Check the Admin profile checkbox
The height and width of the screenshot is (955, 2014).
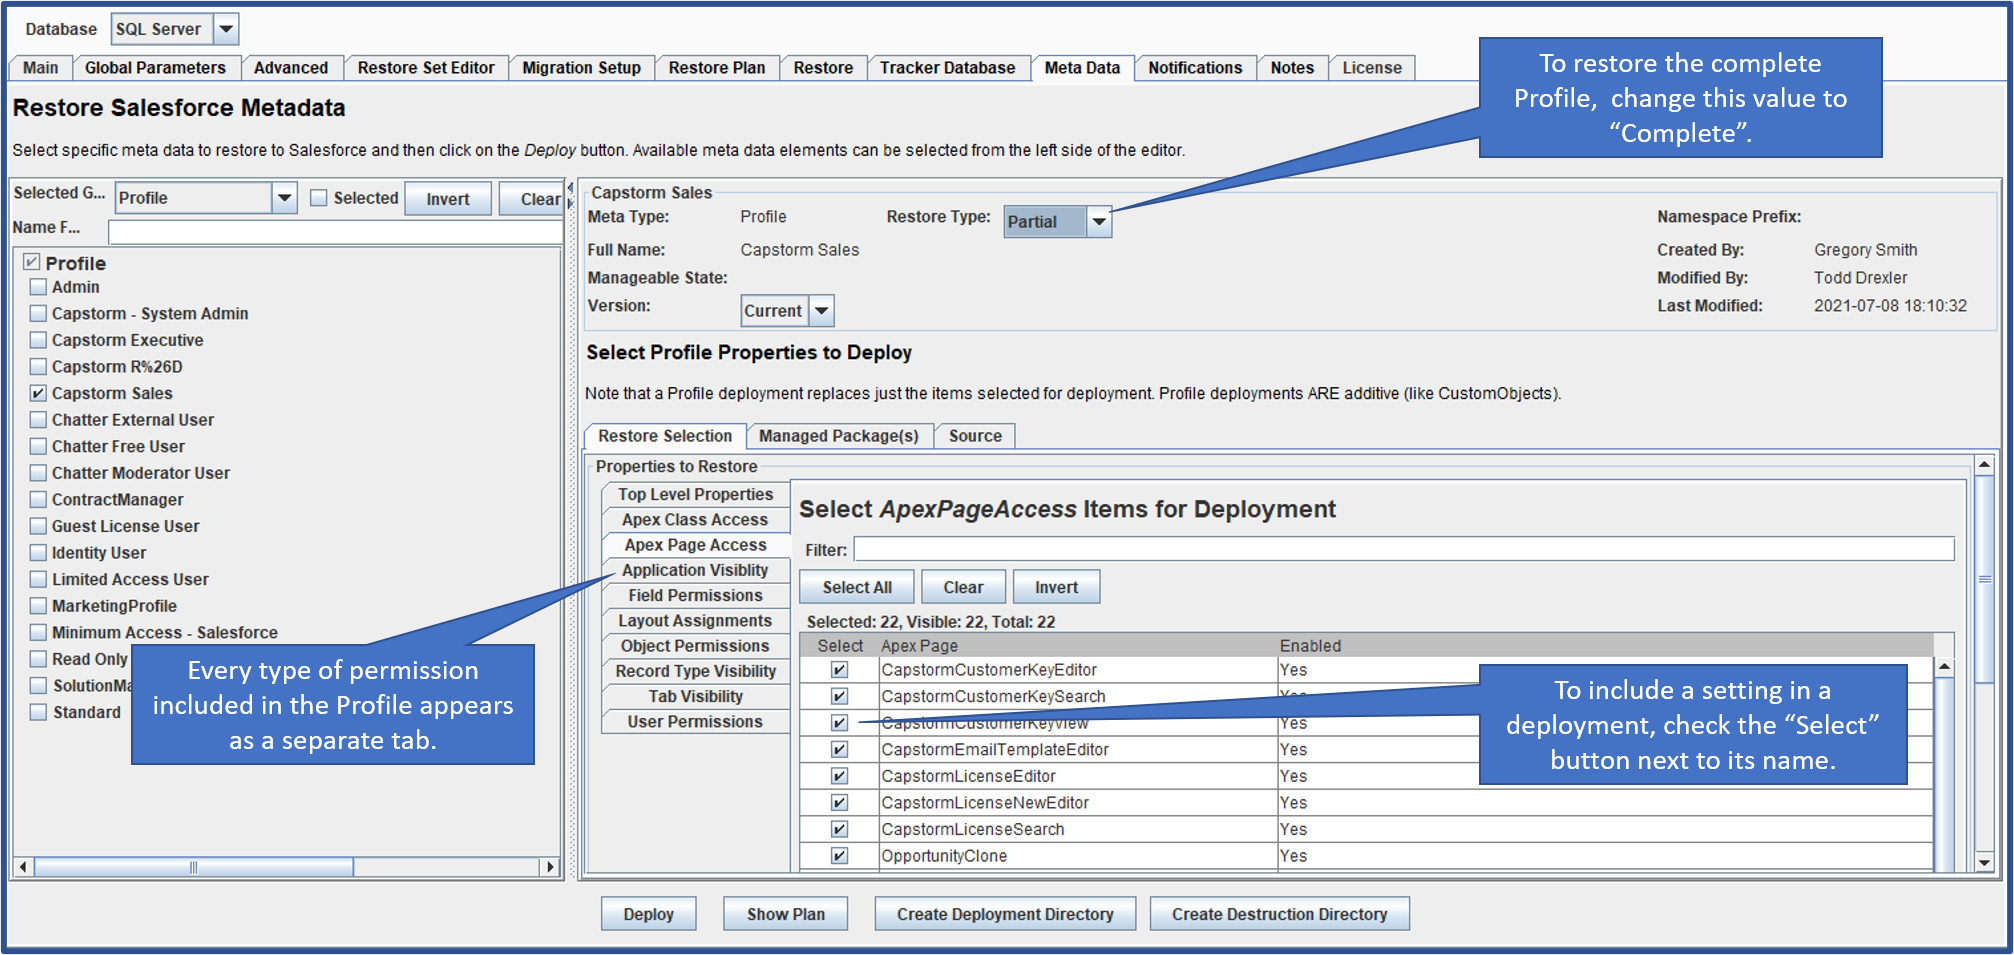38,287
